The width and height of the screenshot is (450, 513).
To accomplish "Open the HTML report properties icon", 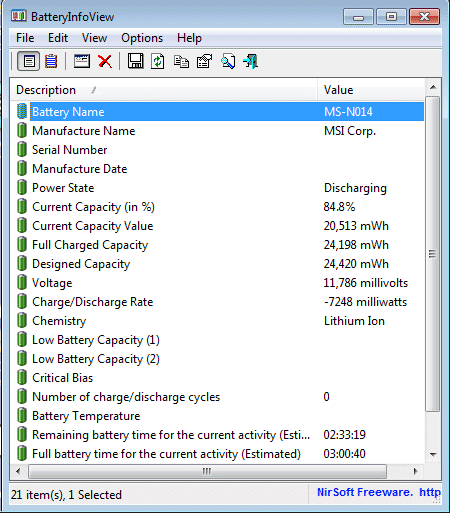I will coord(205,61).
